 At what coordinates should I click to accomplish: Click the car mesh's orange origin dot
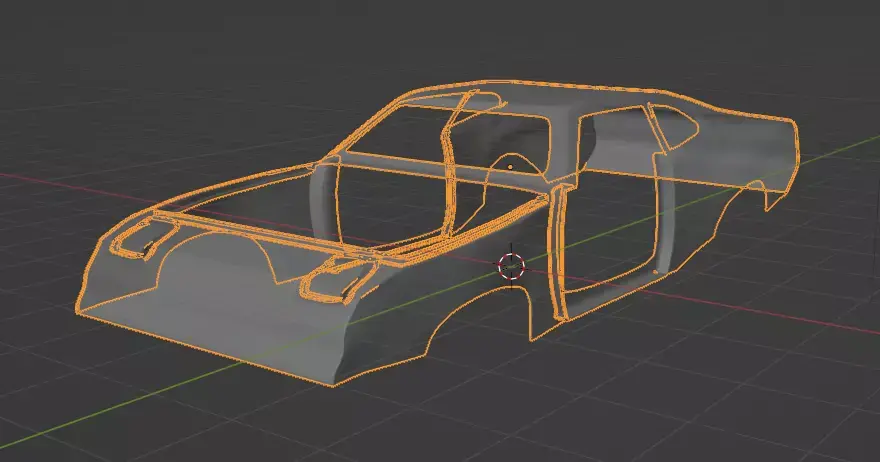[510, 167]
